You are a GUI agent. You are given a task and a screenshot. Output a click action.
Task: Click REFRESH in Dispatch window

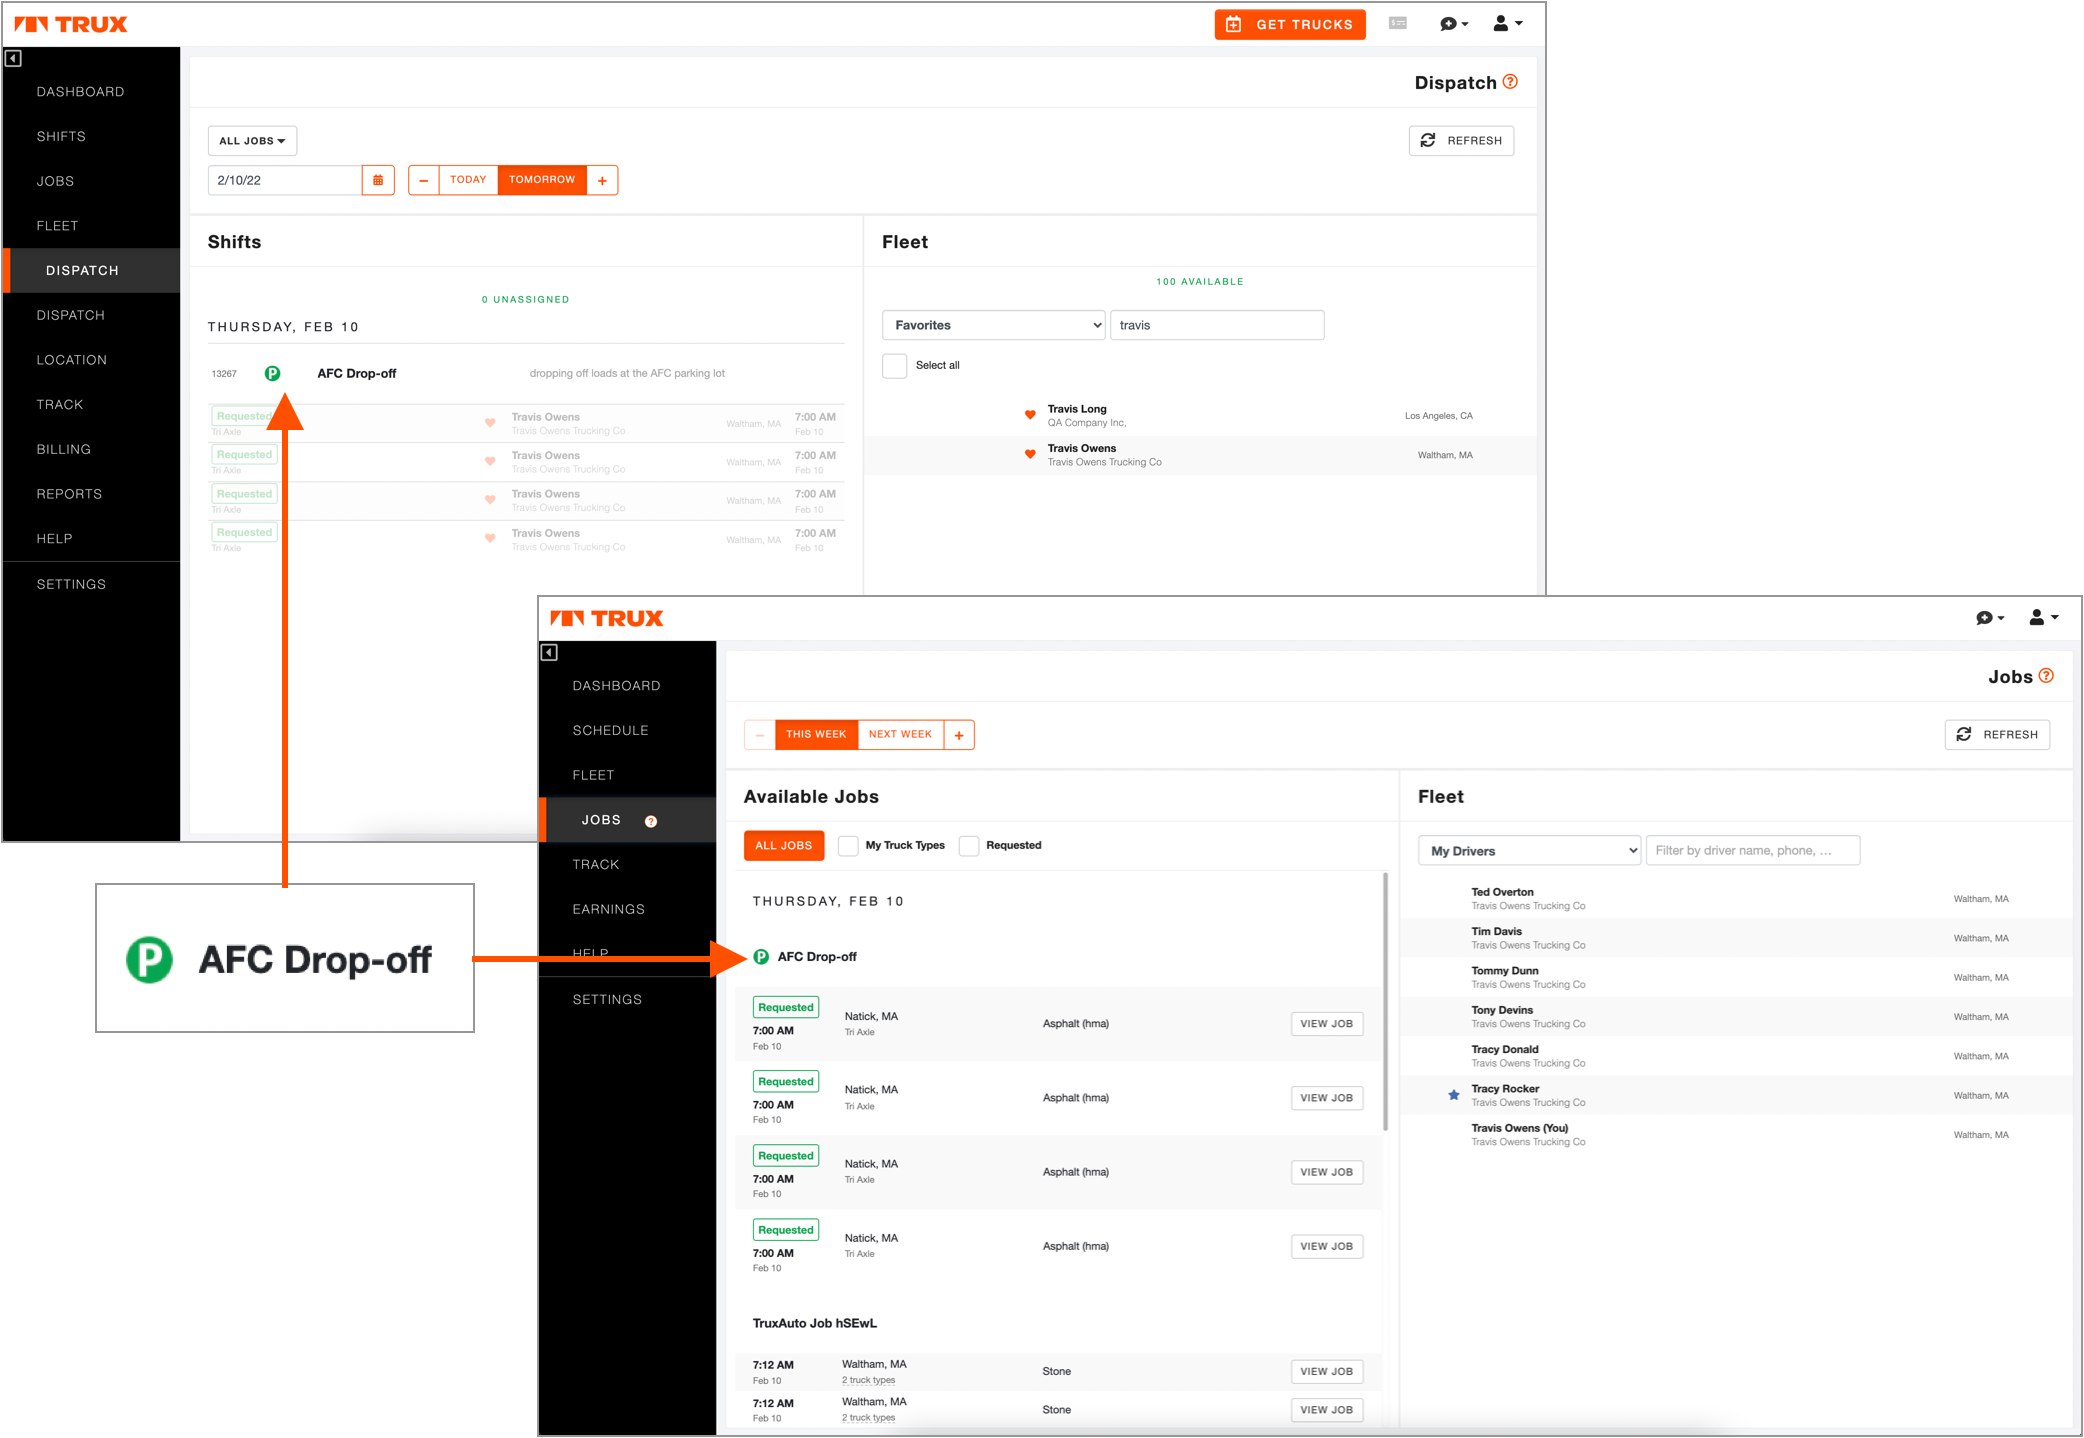pos(1461,141)
